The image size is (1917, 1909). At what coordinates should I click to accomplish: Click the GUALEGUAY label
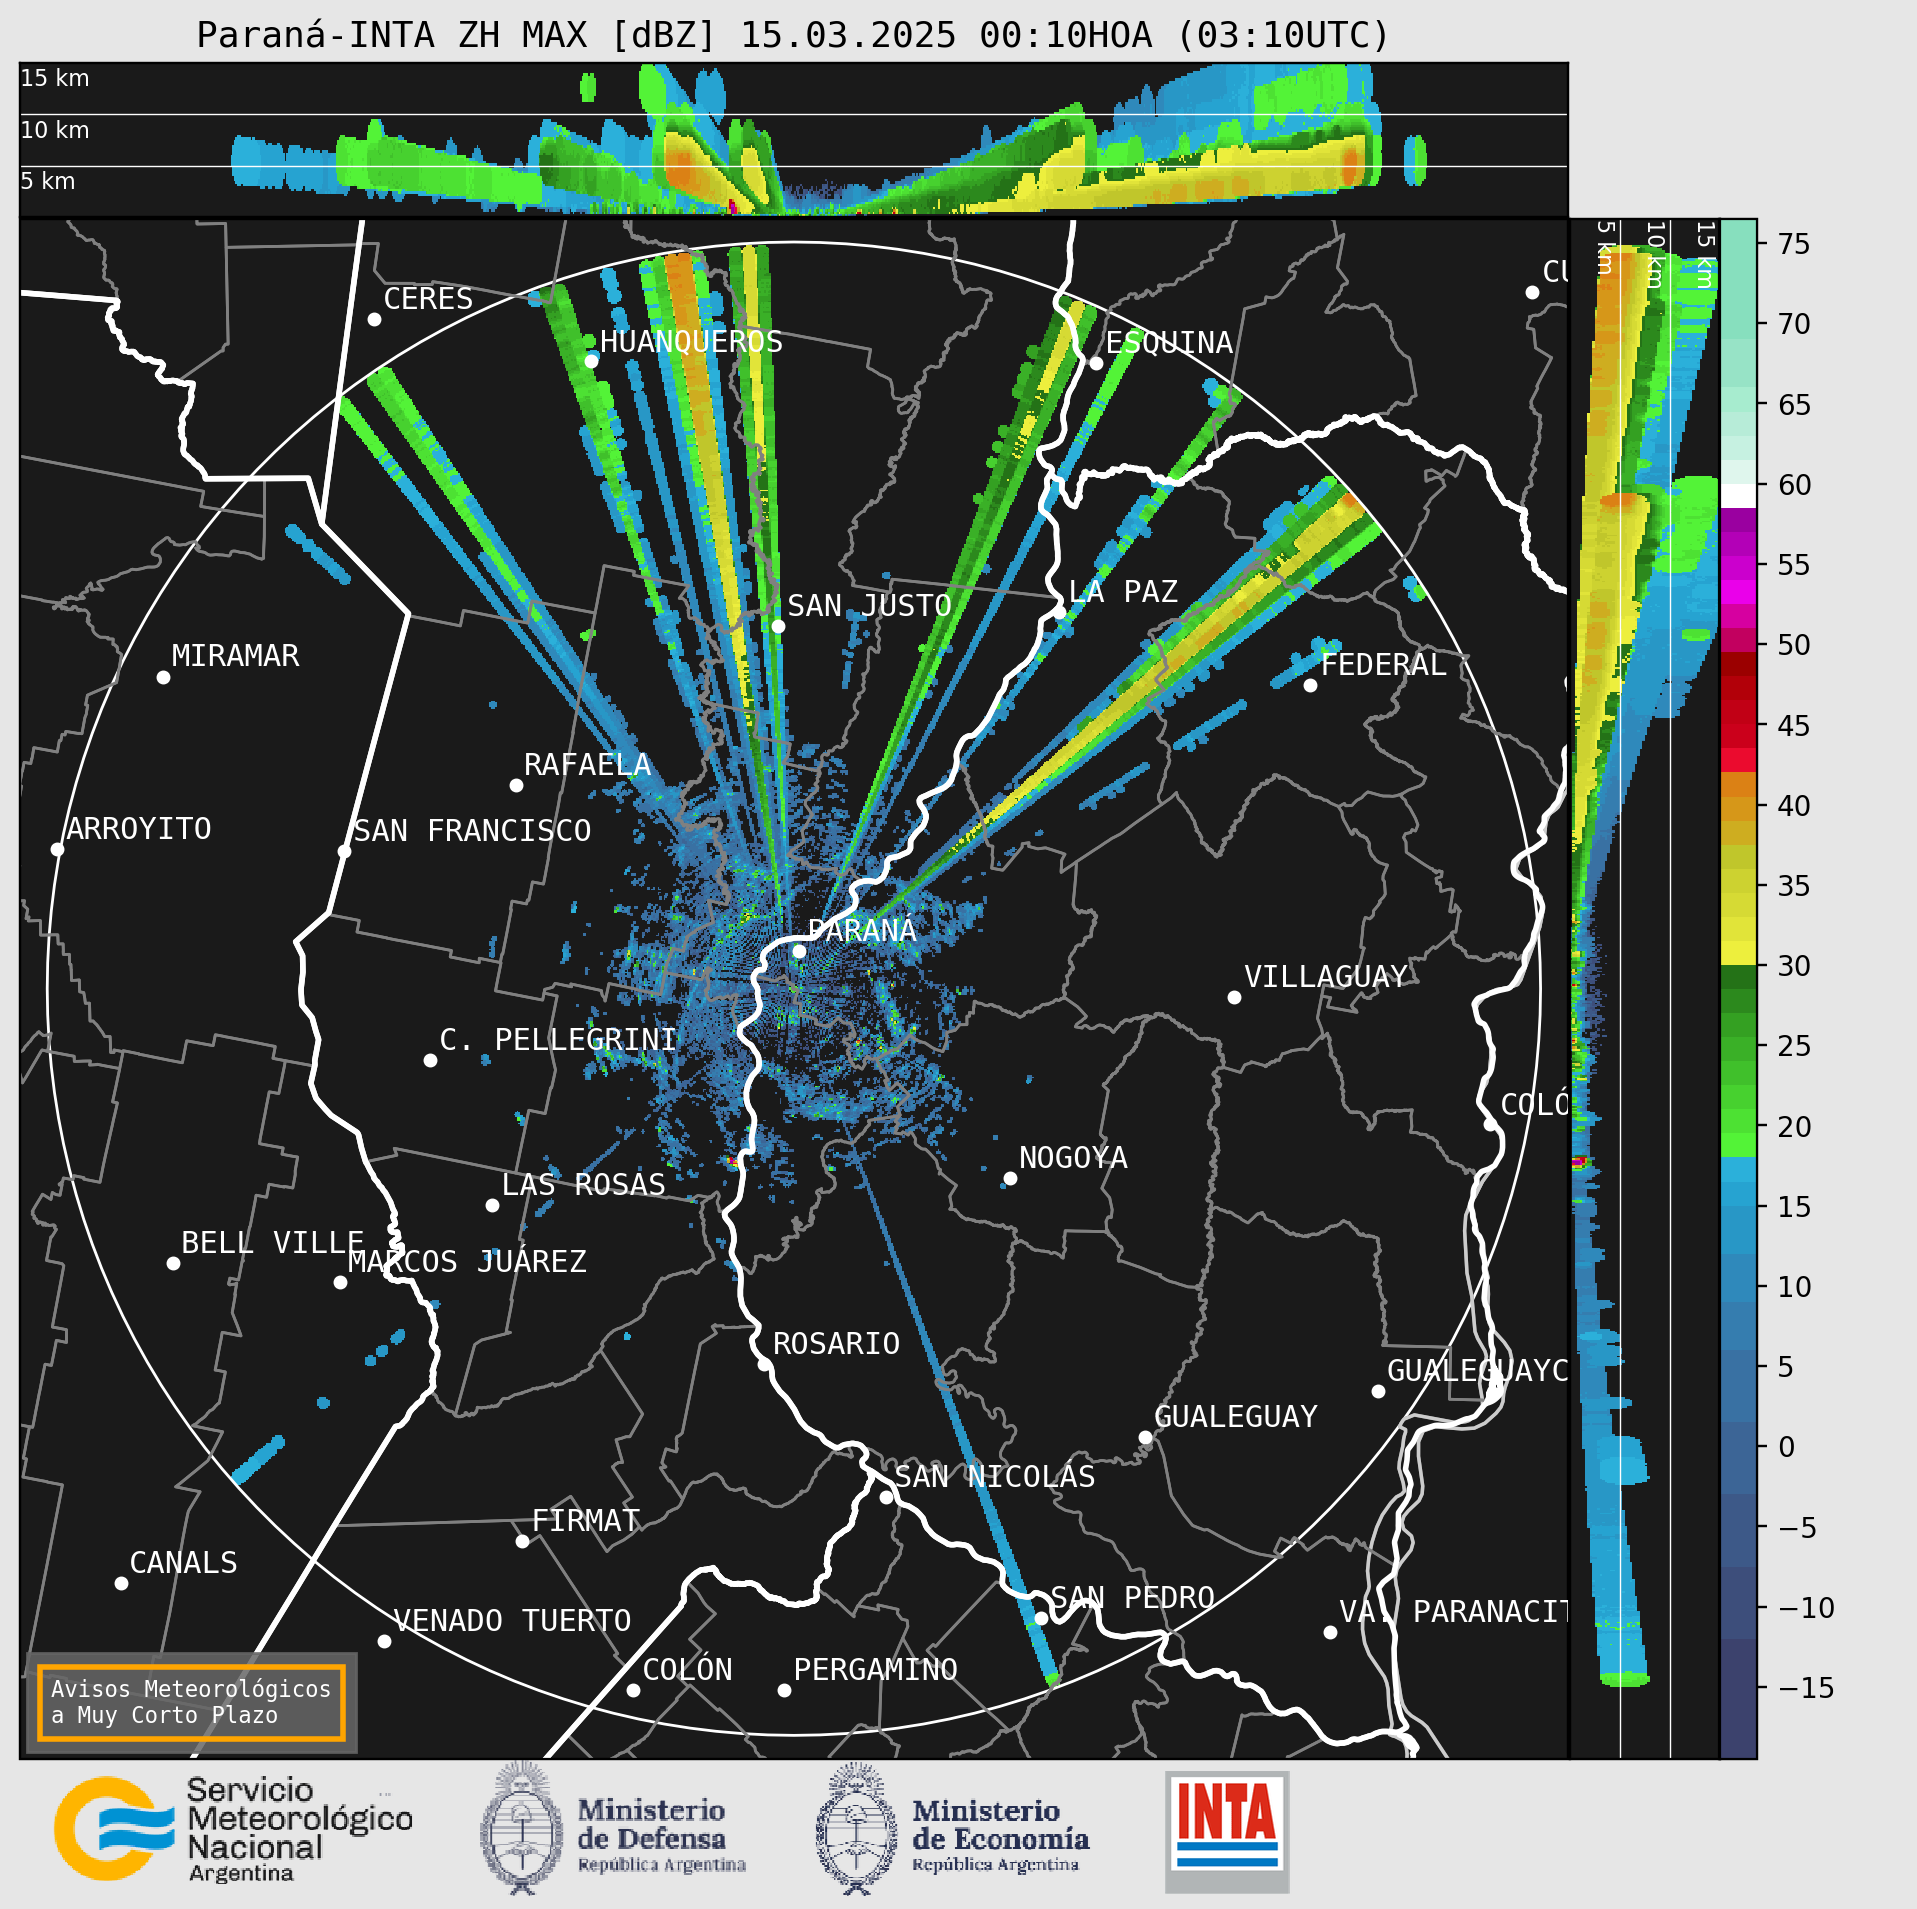(x=1236, y=1416)
